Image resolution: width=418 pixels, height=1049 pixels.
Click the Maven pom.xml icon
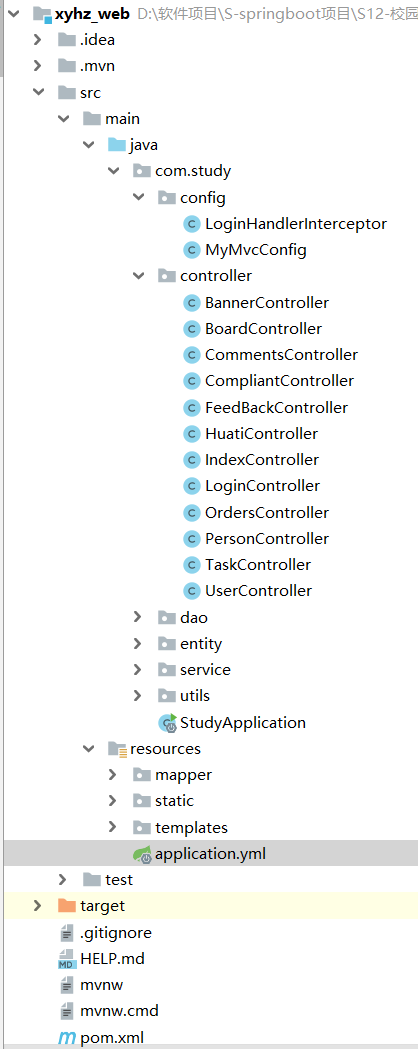(x=68, y=1038)
